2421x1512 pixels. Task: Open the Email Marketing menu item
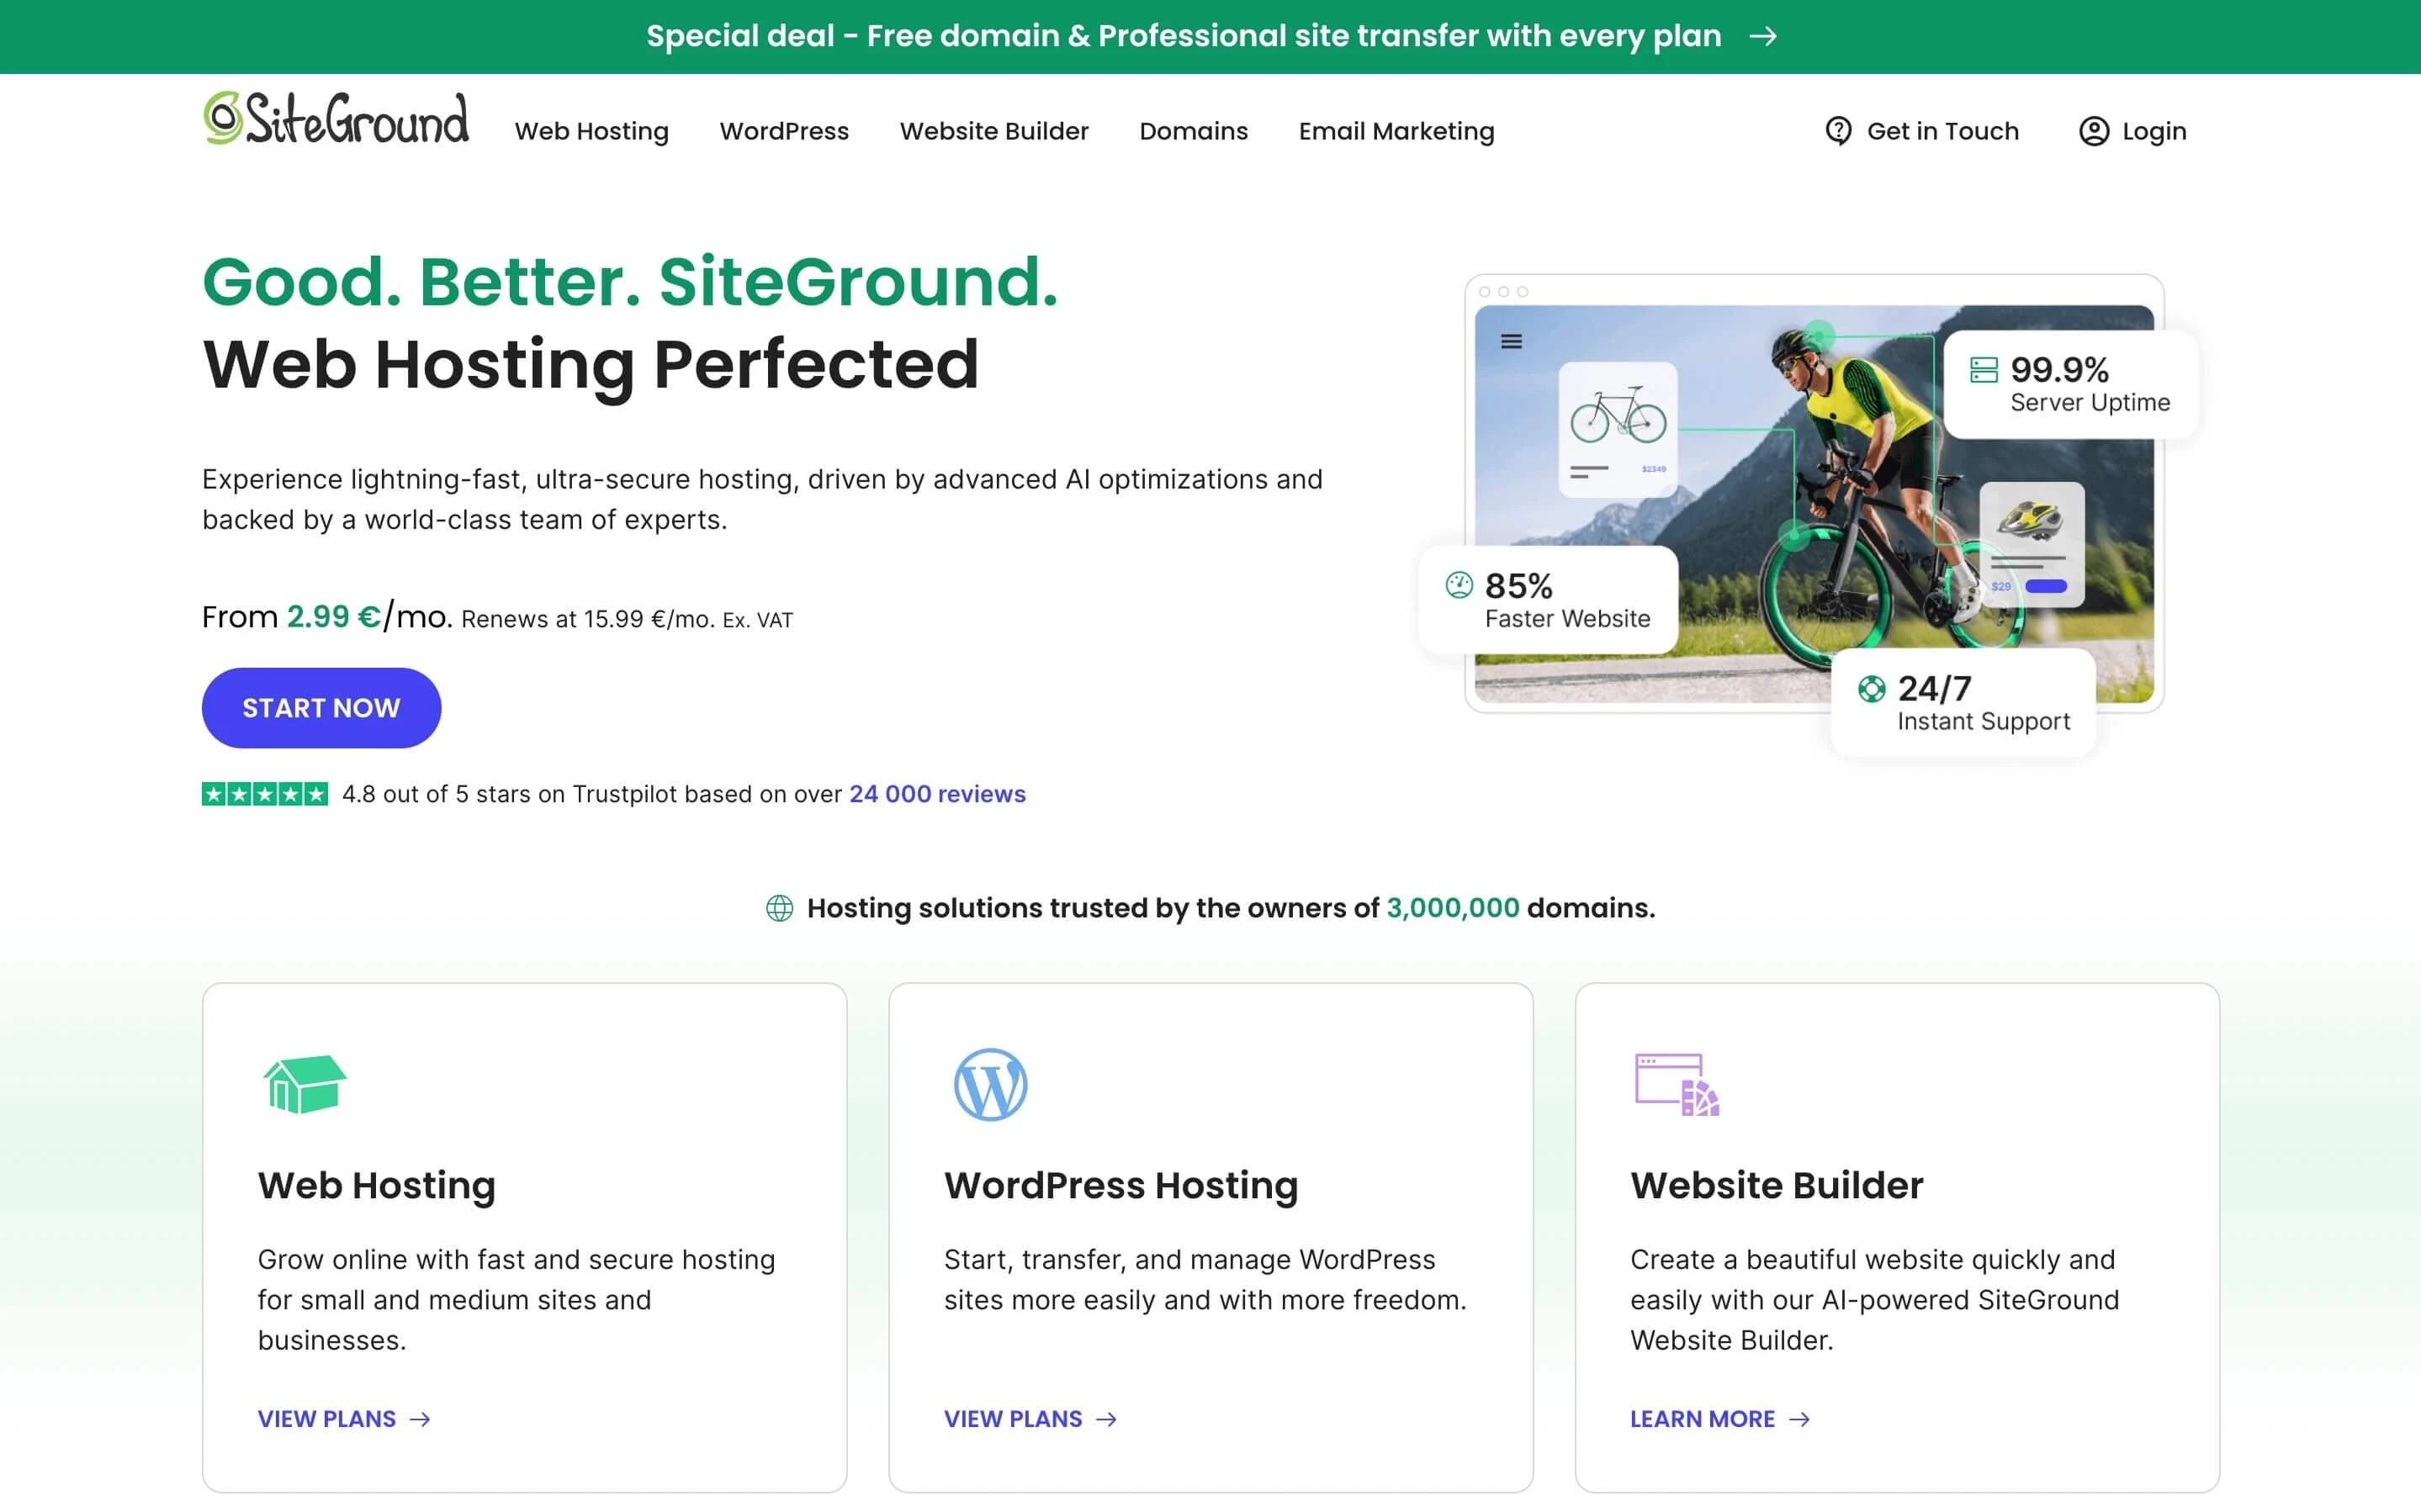(1396, 131)
